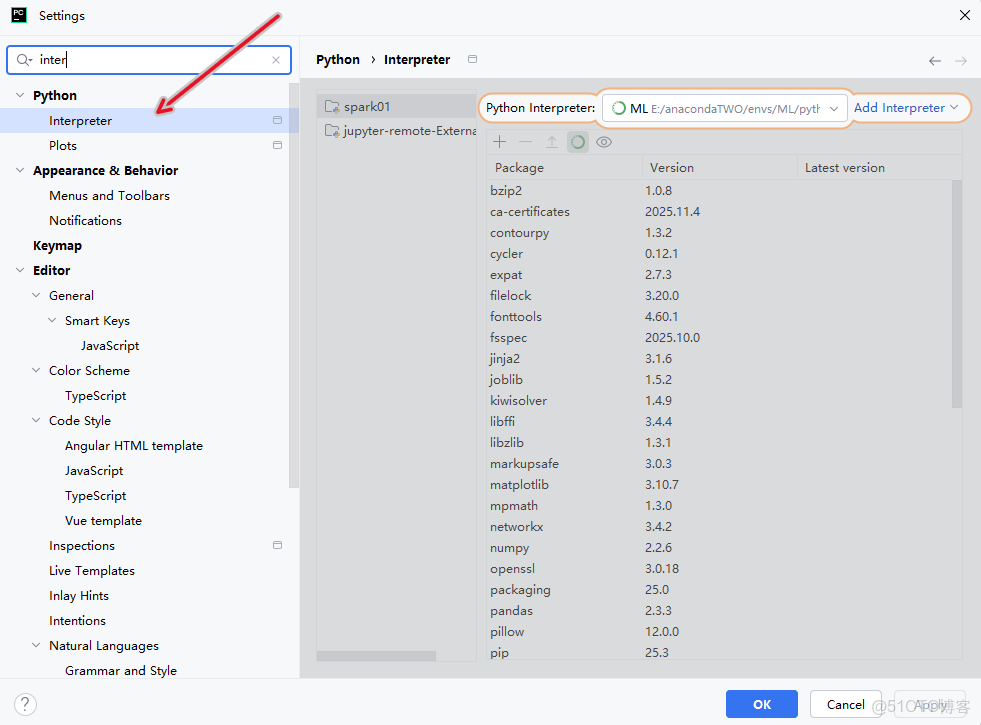Collapse the General subgroup
The height and width of the screenshot is (725, 981).
pos(36,295)
